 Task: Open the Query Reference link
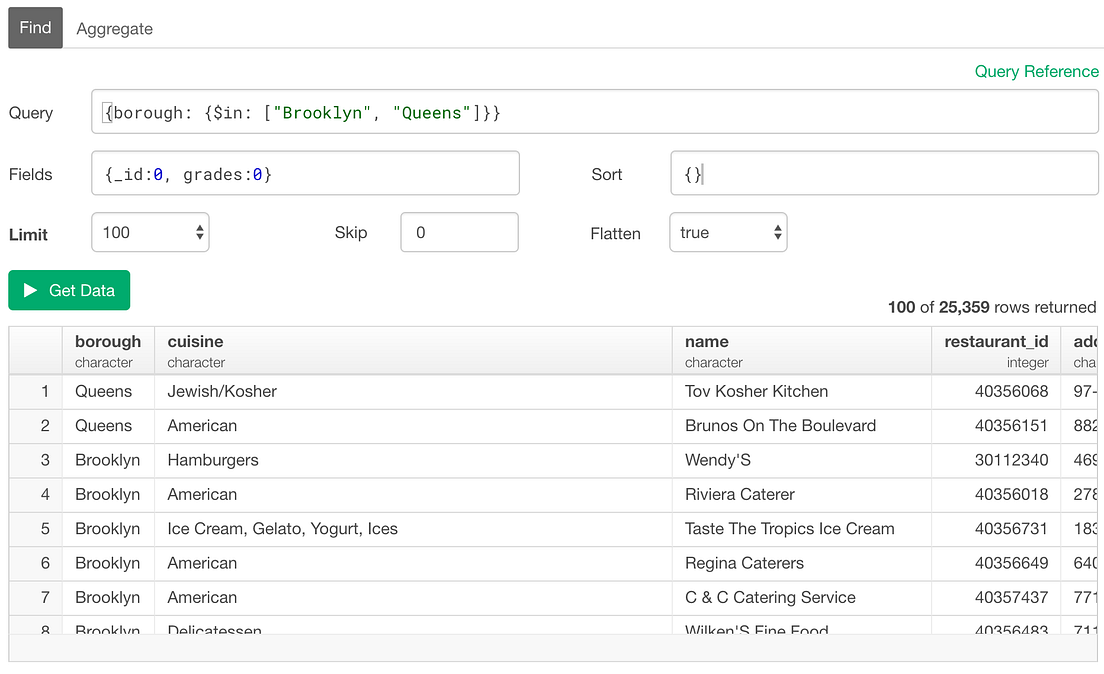click(1037, 71)
